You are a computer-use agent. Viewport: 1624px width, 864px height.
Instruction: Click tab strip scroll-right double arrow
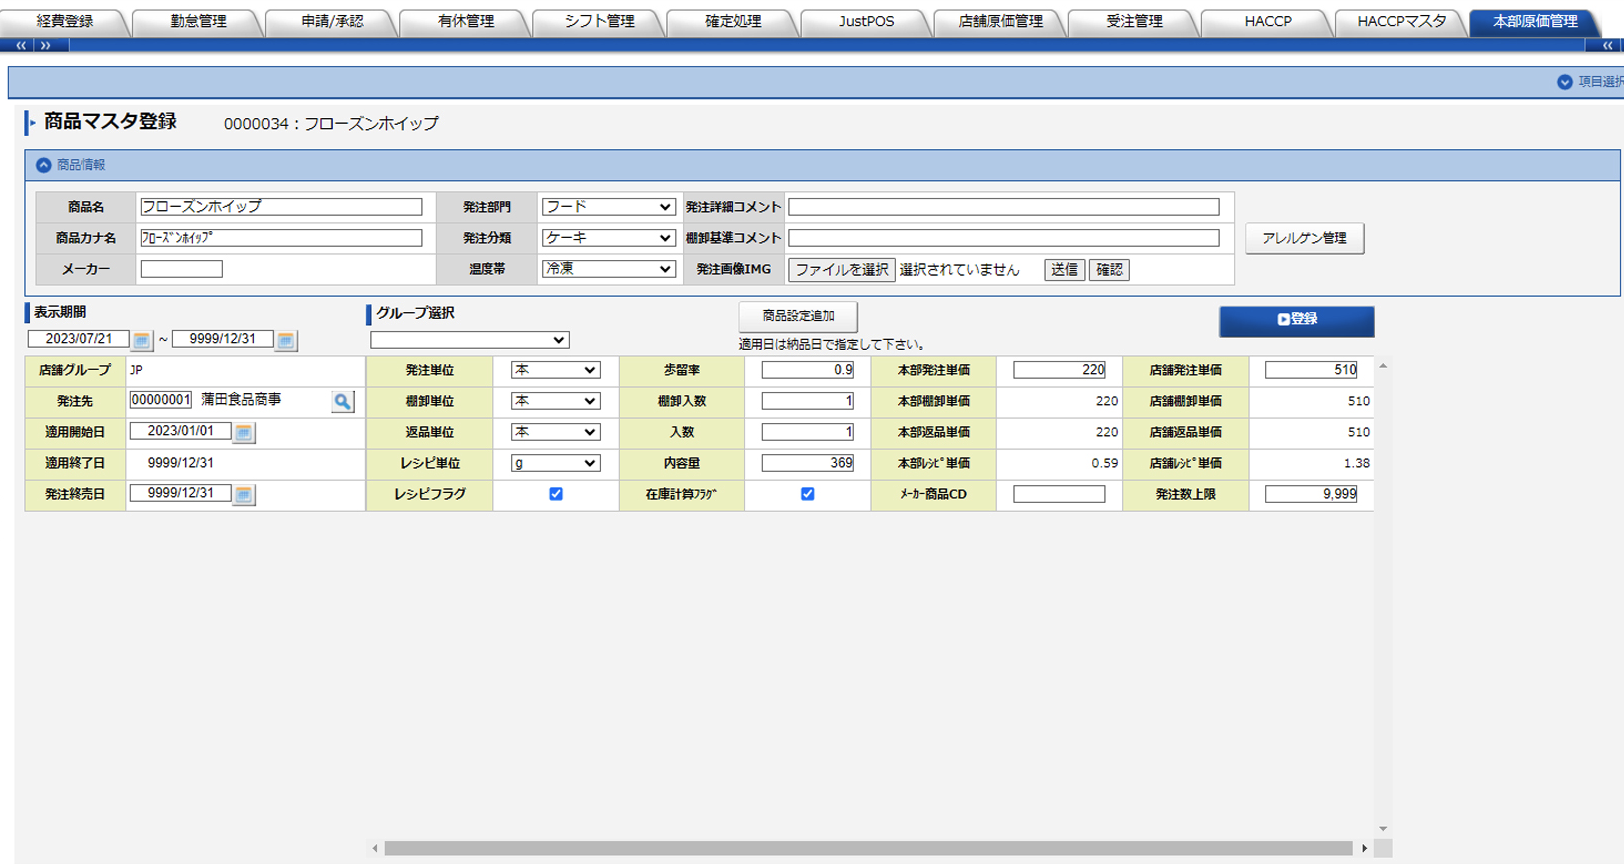point(45,45)
